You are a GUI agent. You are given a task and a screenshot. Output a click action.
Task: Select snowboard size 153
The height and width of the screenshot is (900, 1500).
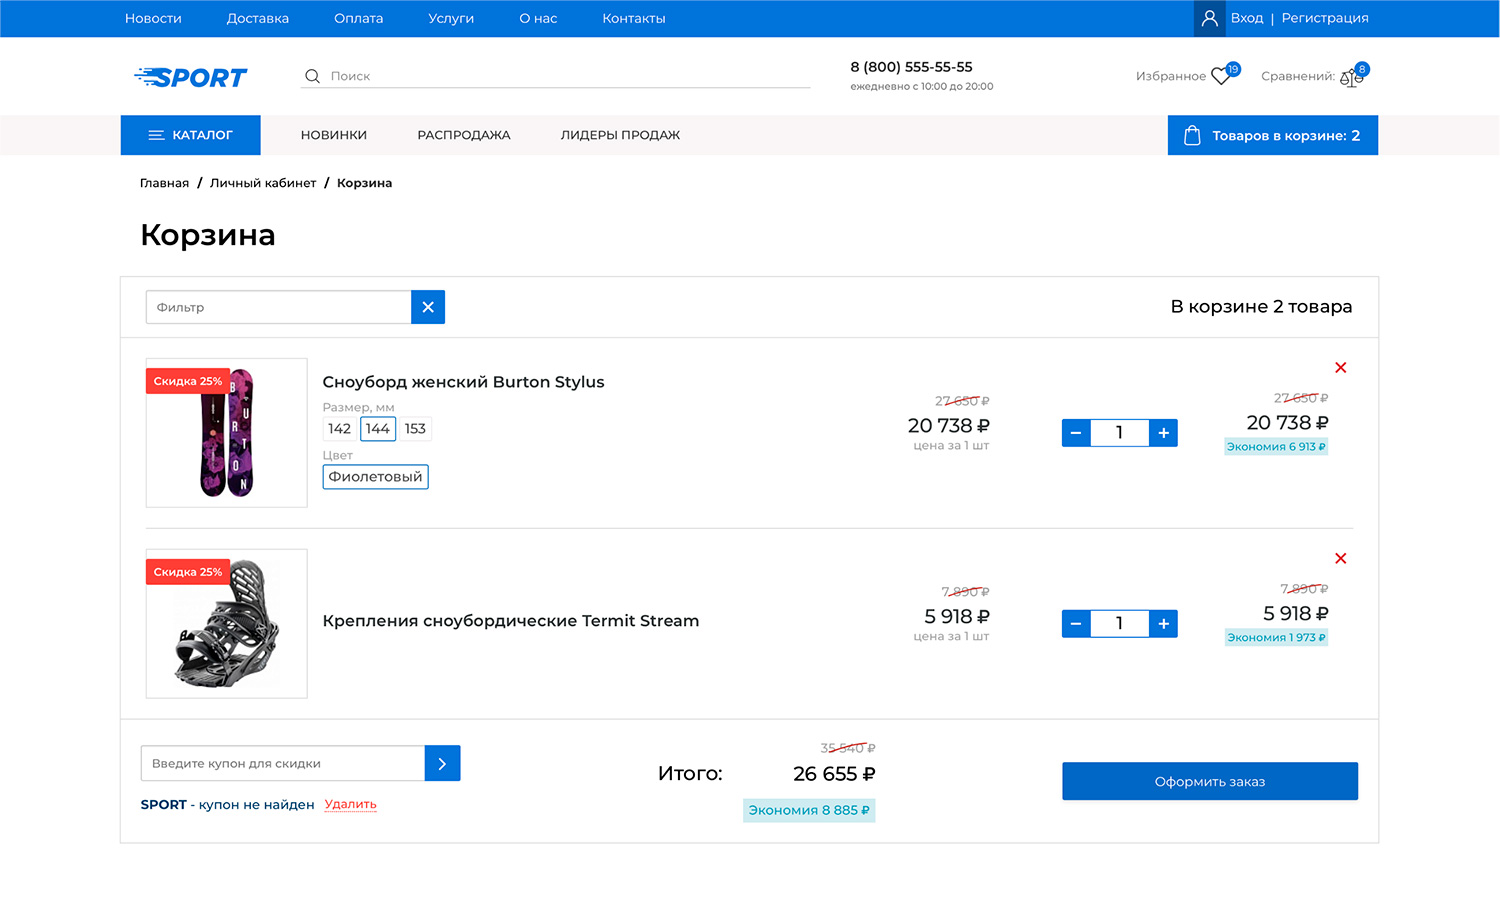point(415,429)
